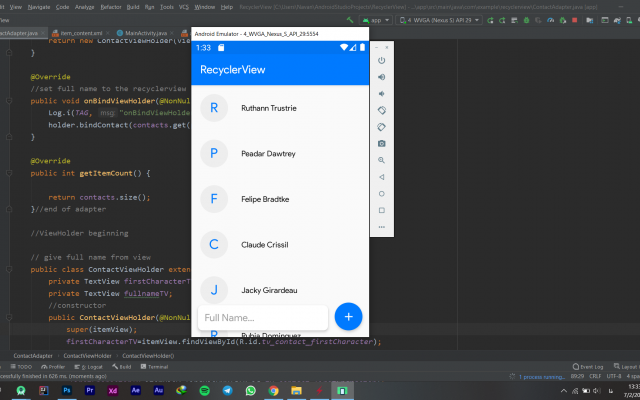
Task: Collapse the ContactViewHolder constructor fold marker
Action: (x=9, y=318)
